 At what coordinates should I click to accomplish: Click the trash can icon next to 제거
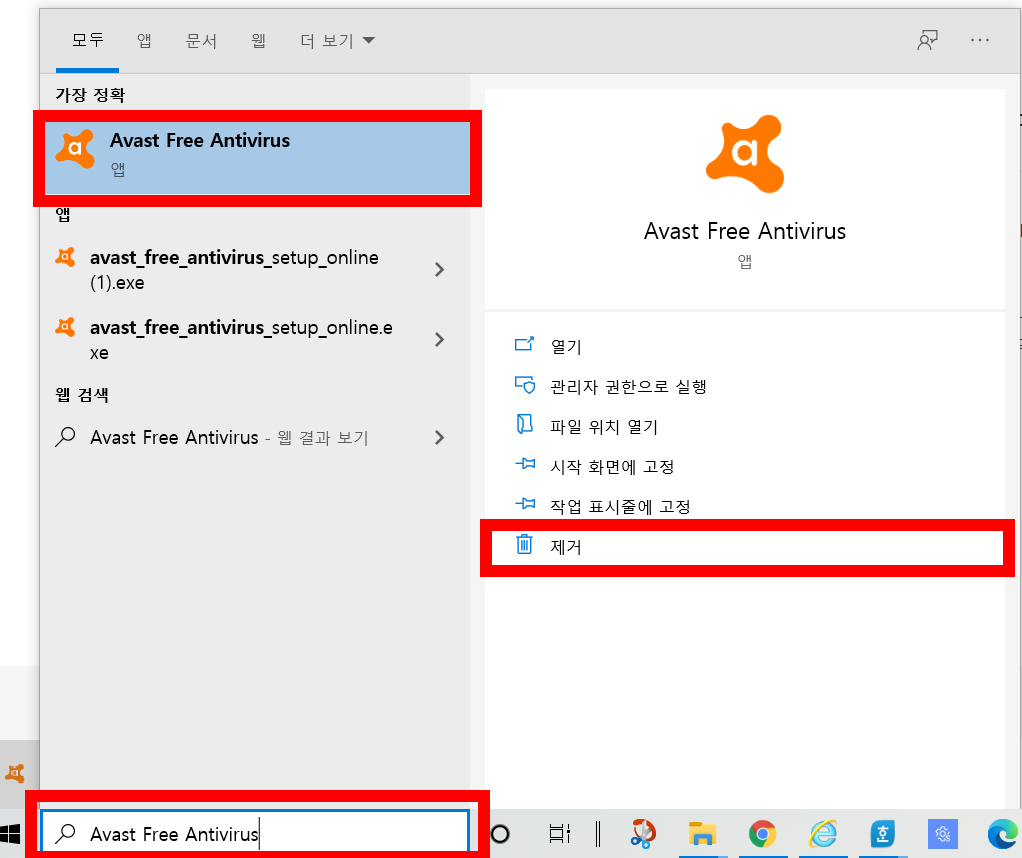524,544
